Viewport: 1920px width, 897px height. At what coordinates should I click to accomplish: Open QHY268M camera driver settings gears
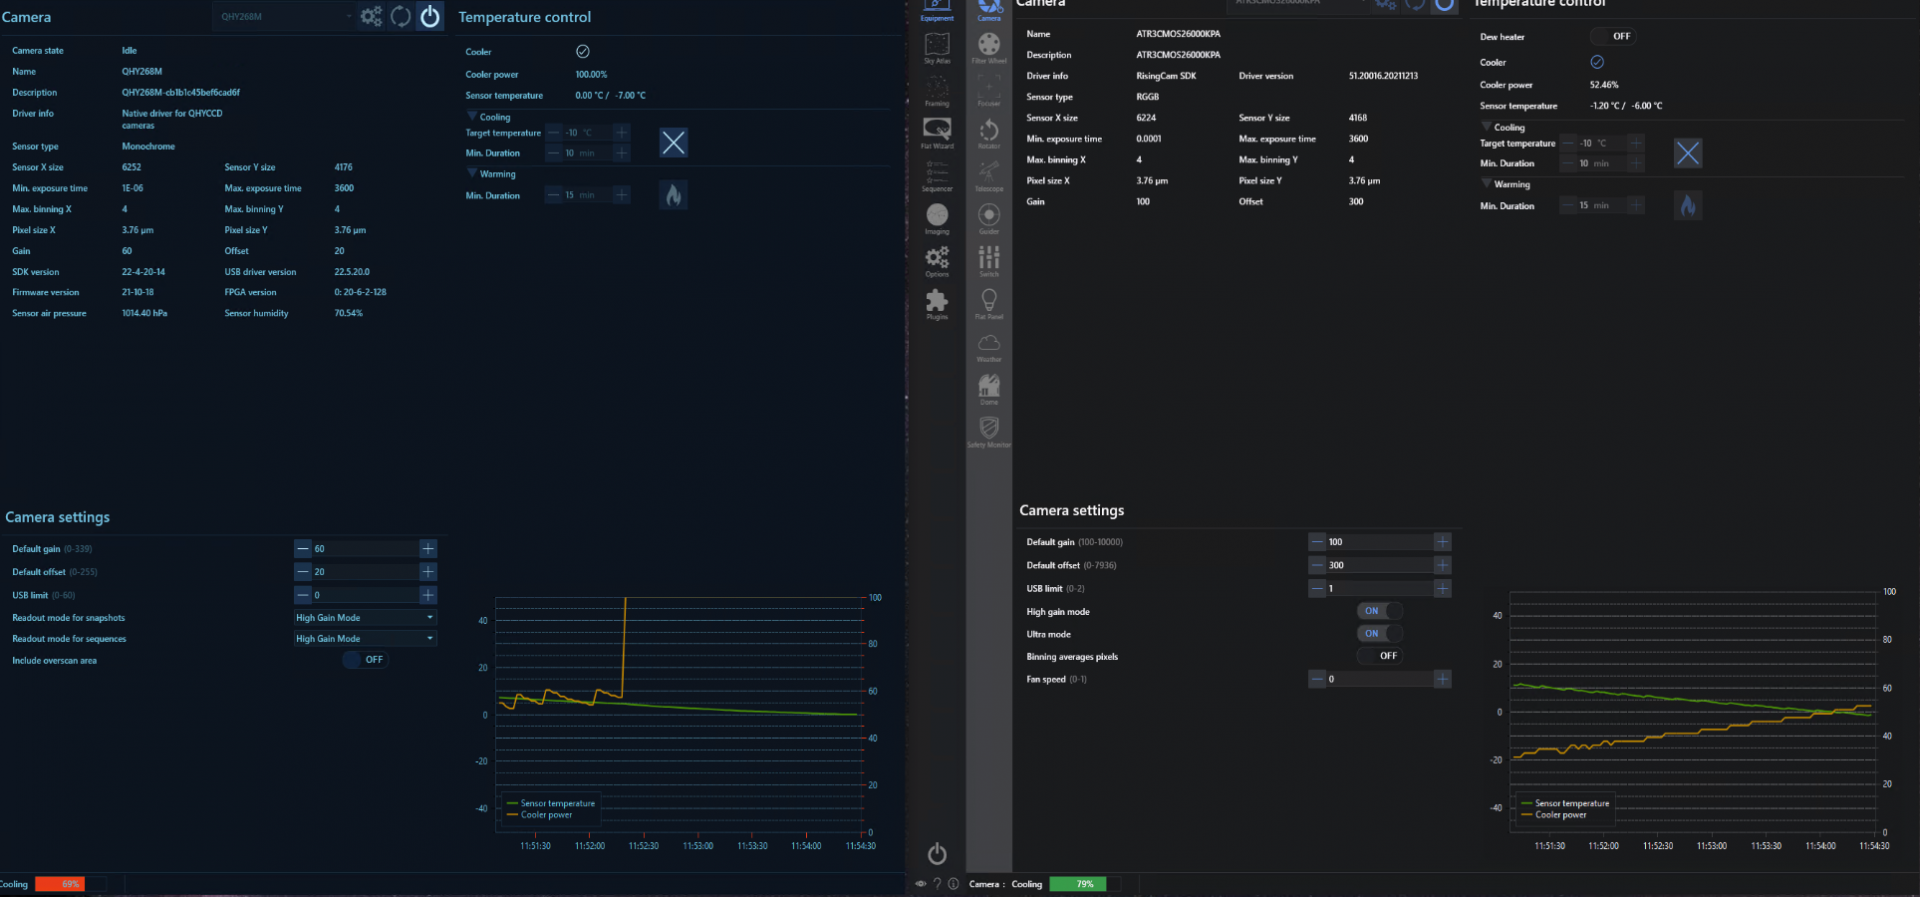(371, 16)
